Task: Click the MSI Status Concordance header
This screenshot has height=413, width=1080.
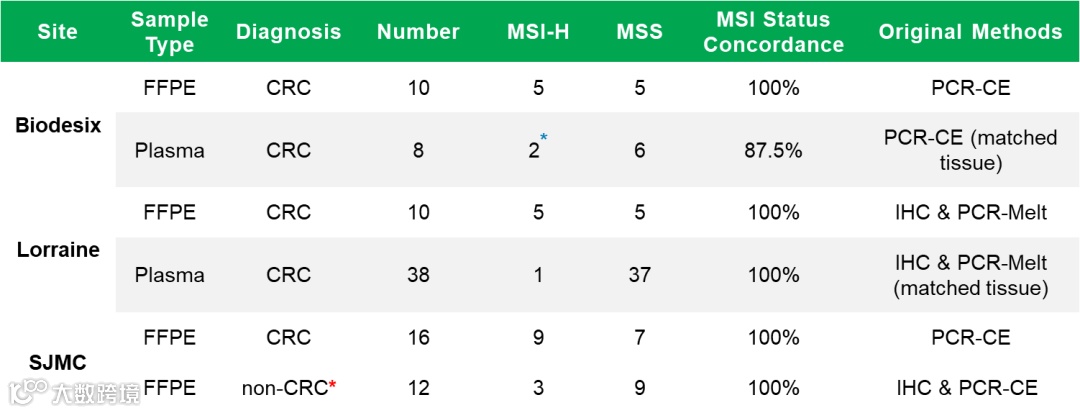Action: (773, 32)
